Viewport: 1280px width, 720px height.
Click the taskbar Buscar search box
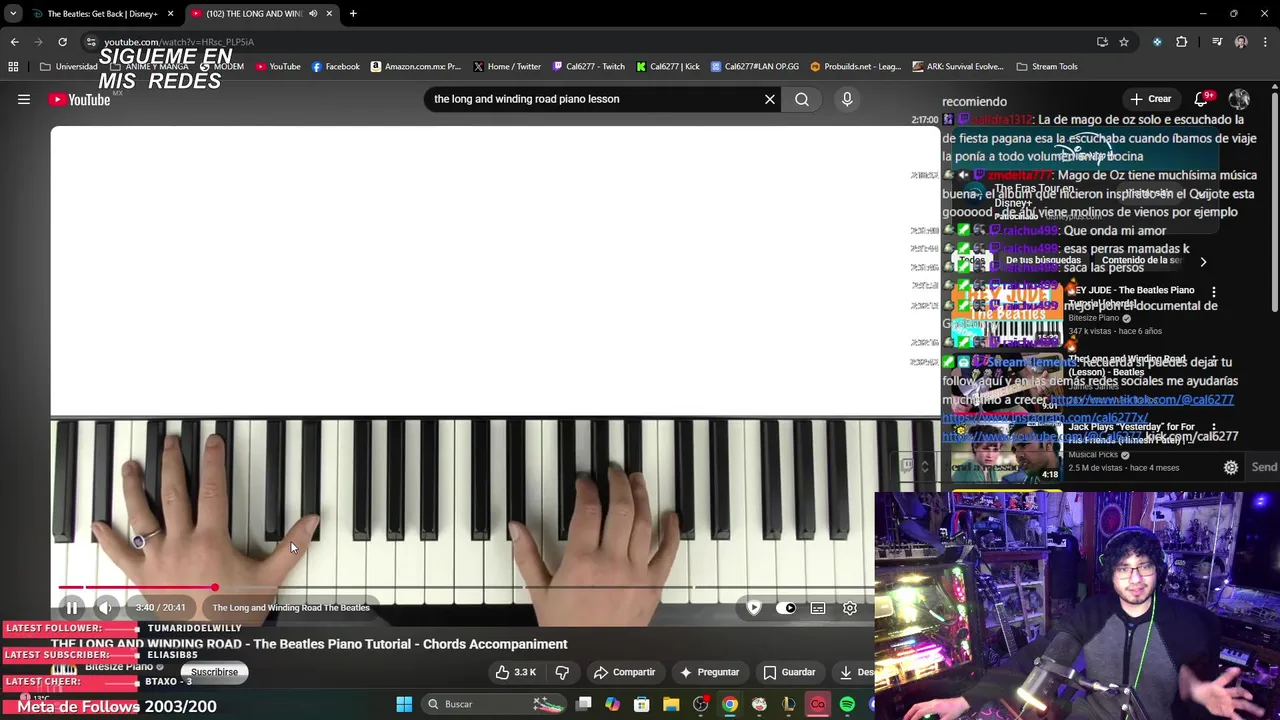pyautogui.click(x=493, y=704)
